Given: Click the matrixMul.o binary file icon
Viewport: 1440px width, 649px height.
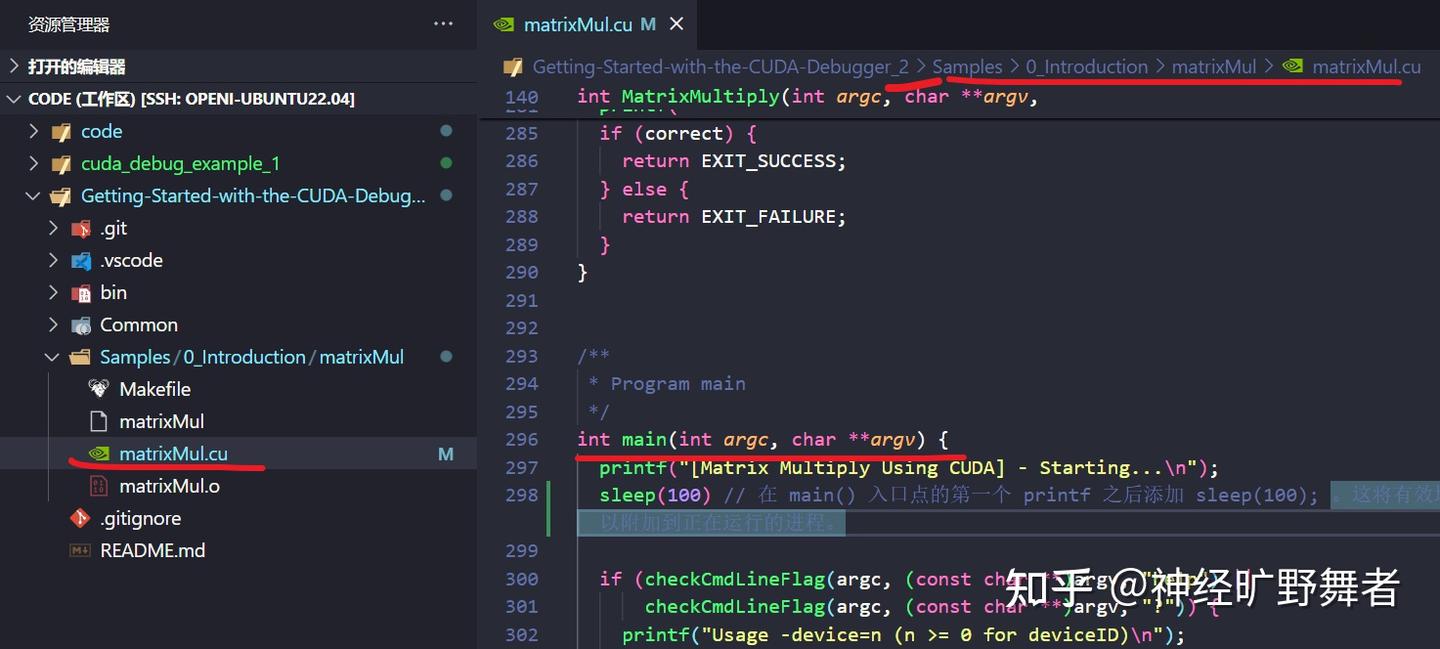Looking at the screenshot, I should coord(98,486).
